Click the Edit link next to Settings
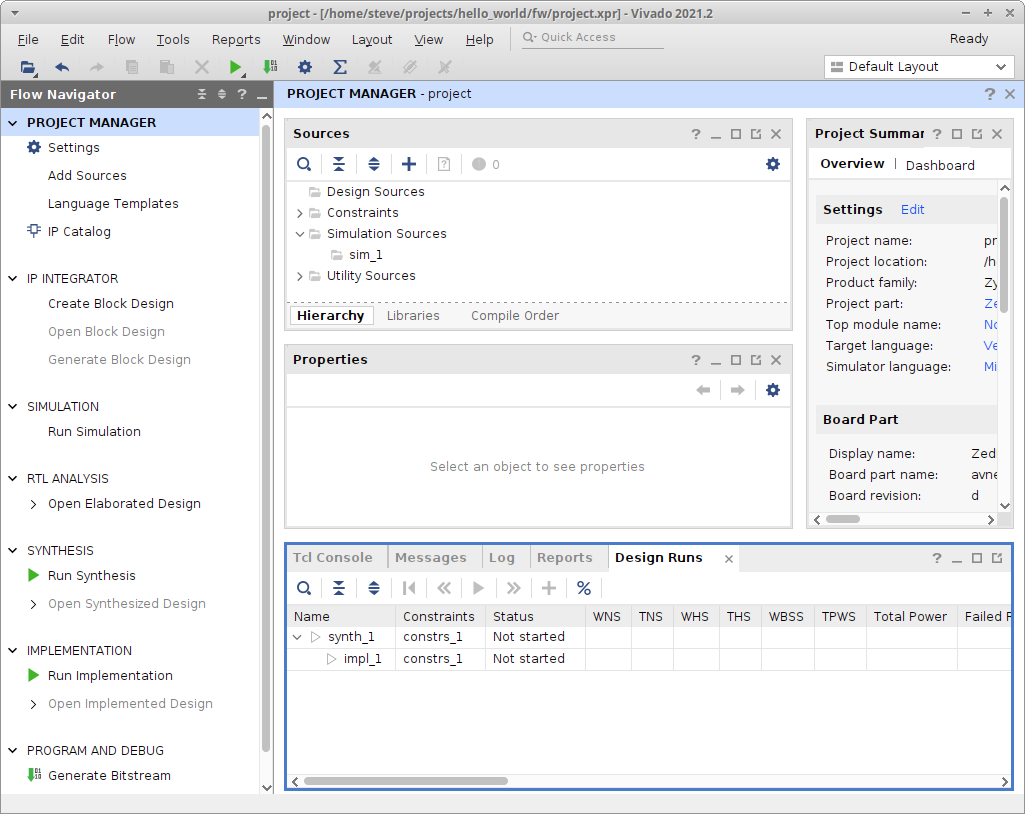 point(912,210)
